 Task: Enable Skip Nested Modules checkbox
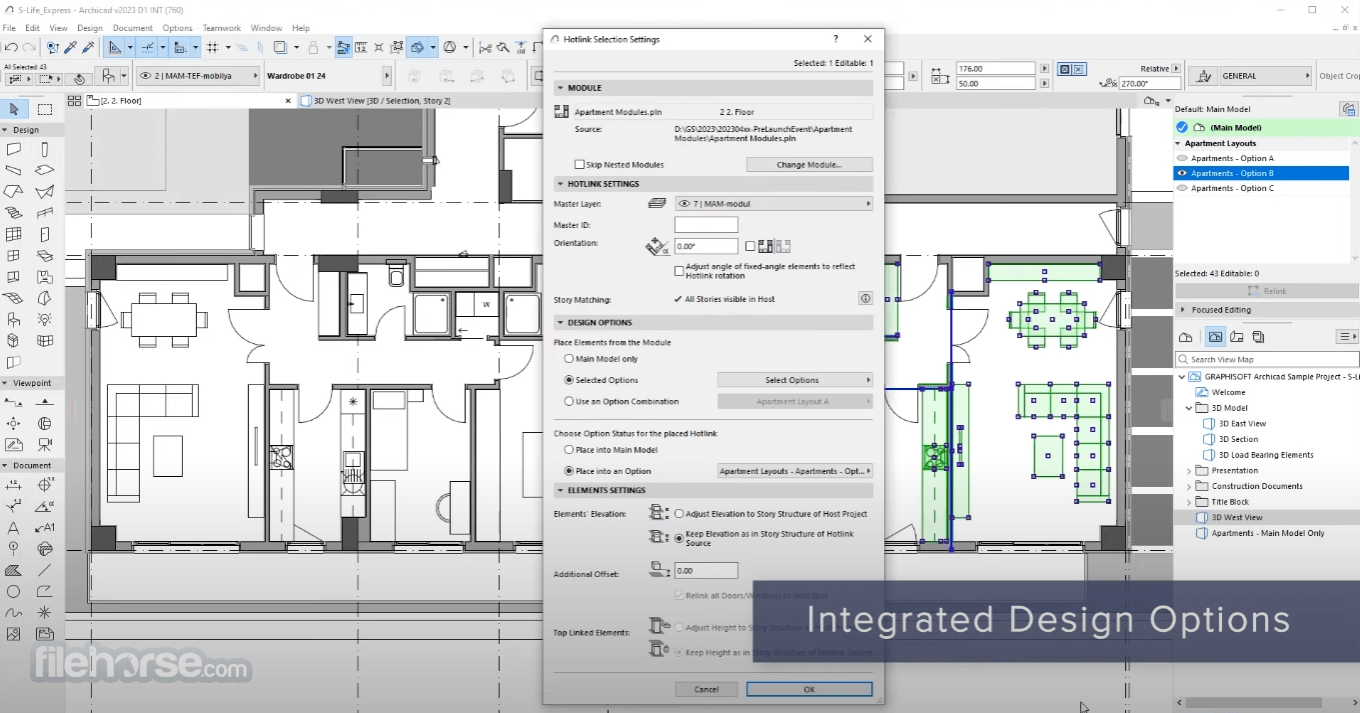[x=579, y=165]
